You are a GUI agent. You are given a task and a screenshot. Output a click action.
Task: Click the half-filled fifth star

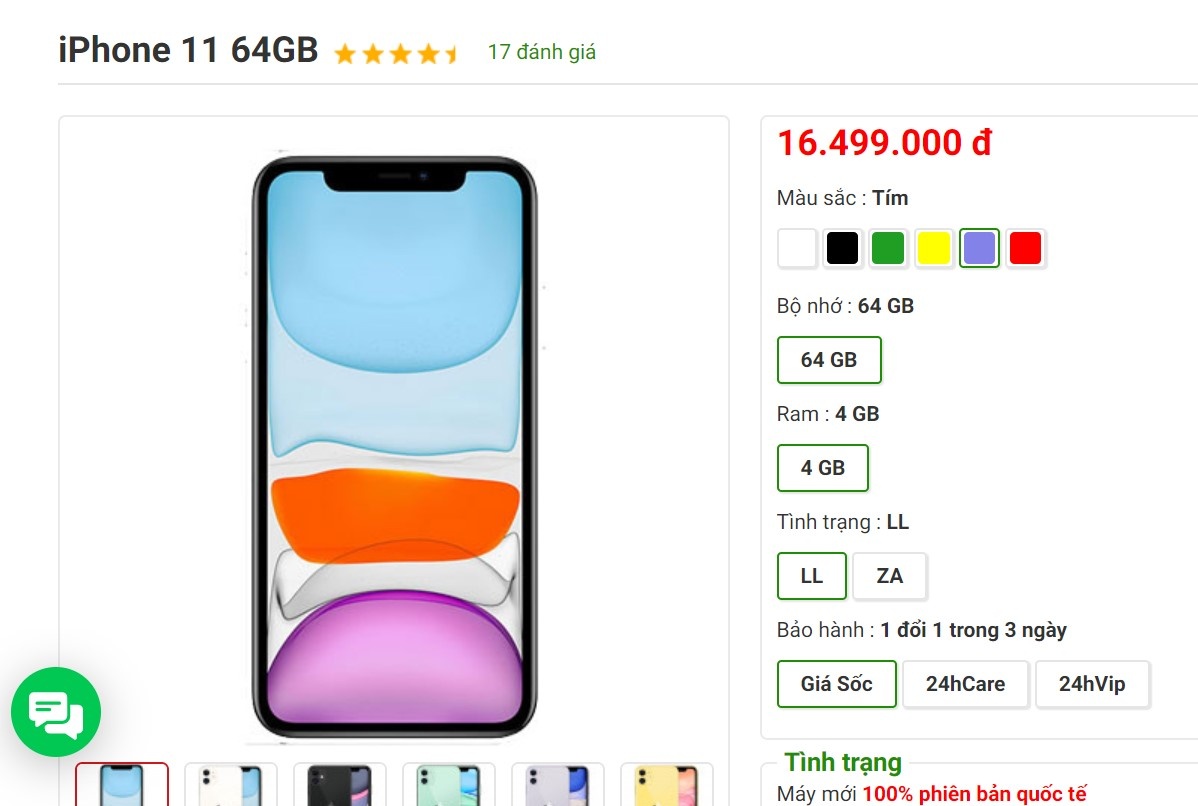click(x=449, y=52)
